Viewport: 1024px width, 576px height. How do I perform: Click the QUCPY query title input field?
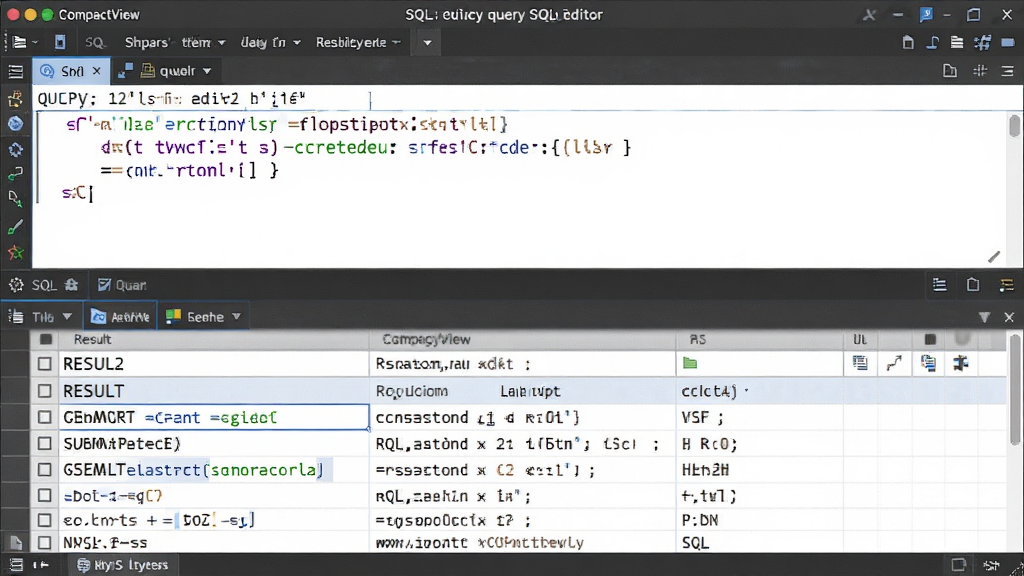pyautogui.click(x=204, y=99)
